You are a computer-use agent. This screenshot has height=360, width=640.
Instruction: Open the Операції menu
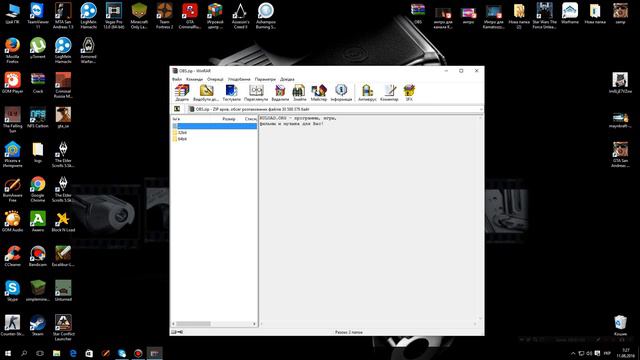[x=215, y=79]
